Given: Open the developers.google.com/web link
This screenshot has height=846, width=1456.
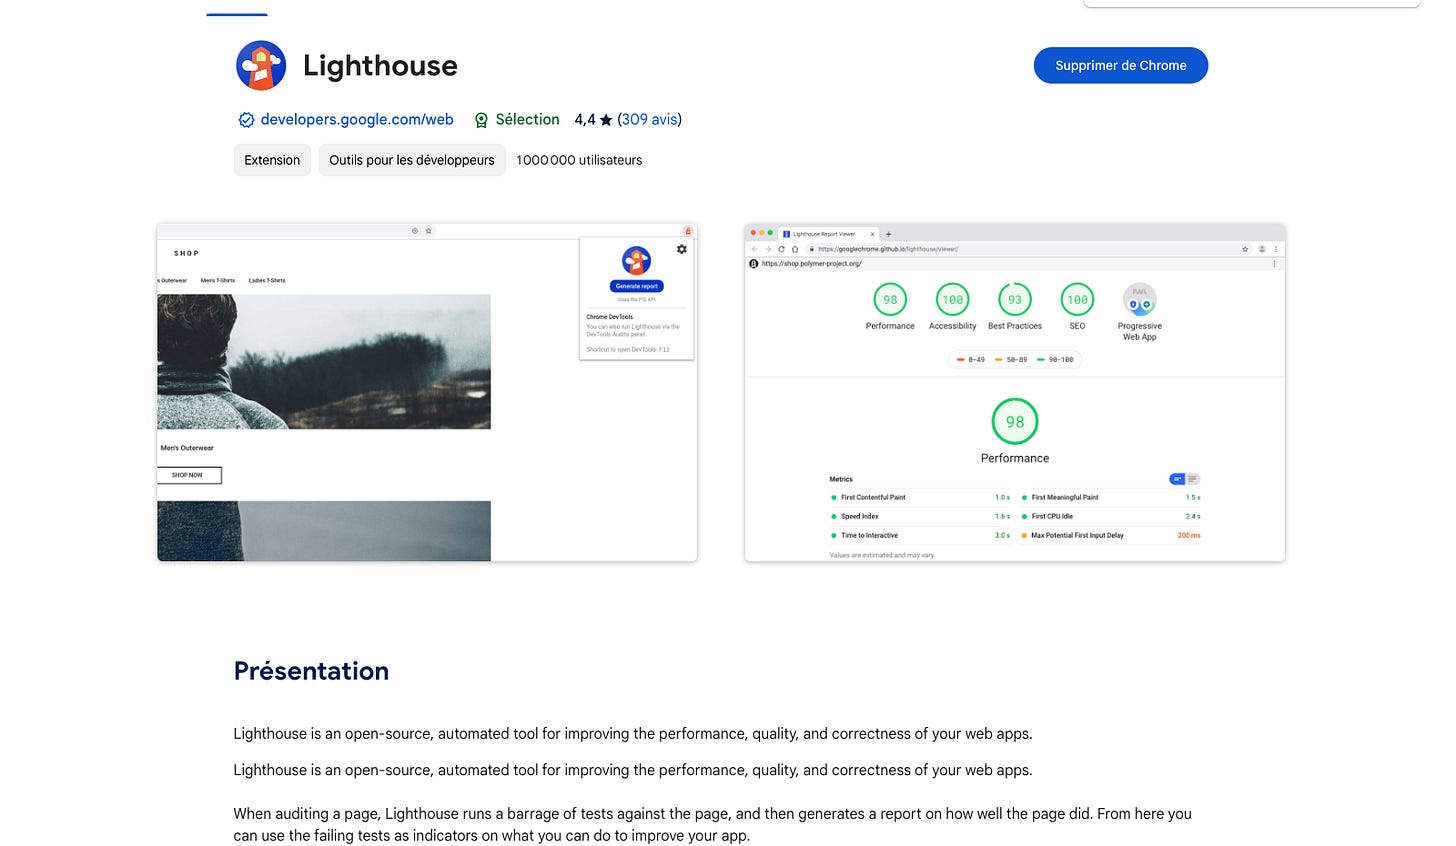Looking at the screenshot, I should pos(357,119).
